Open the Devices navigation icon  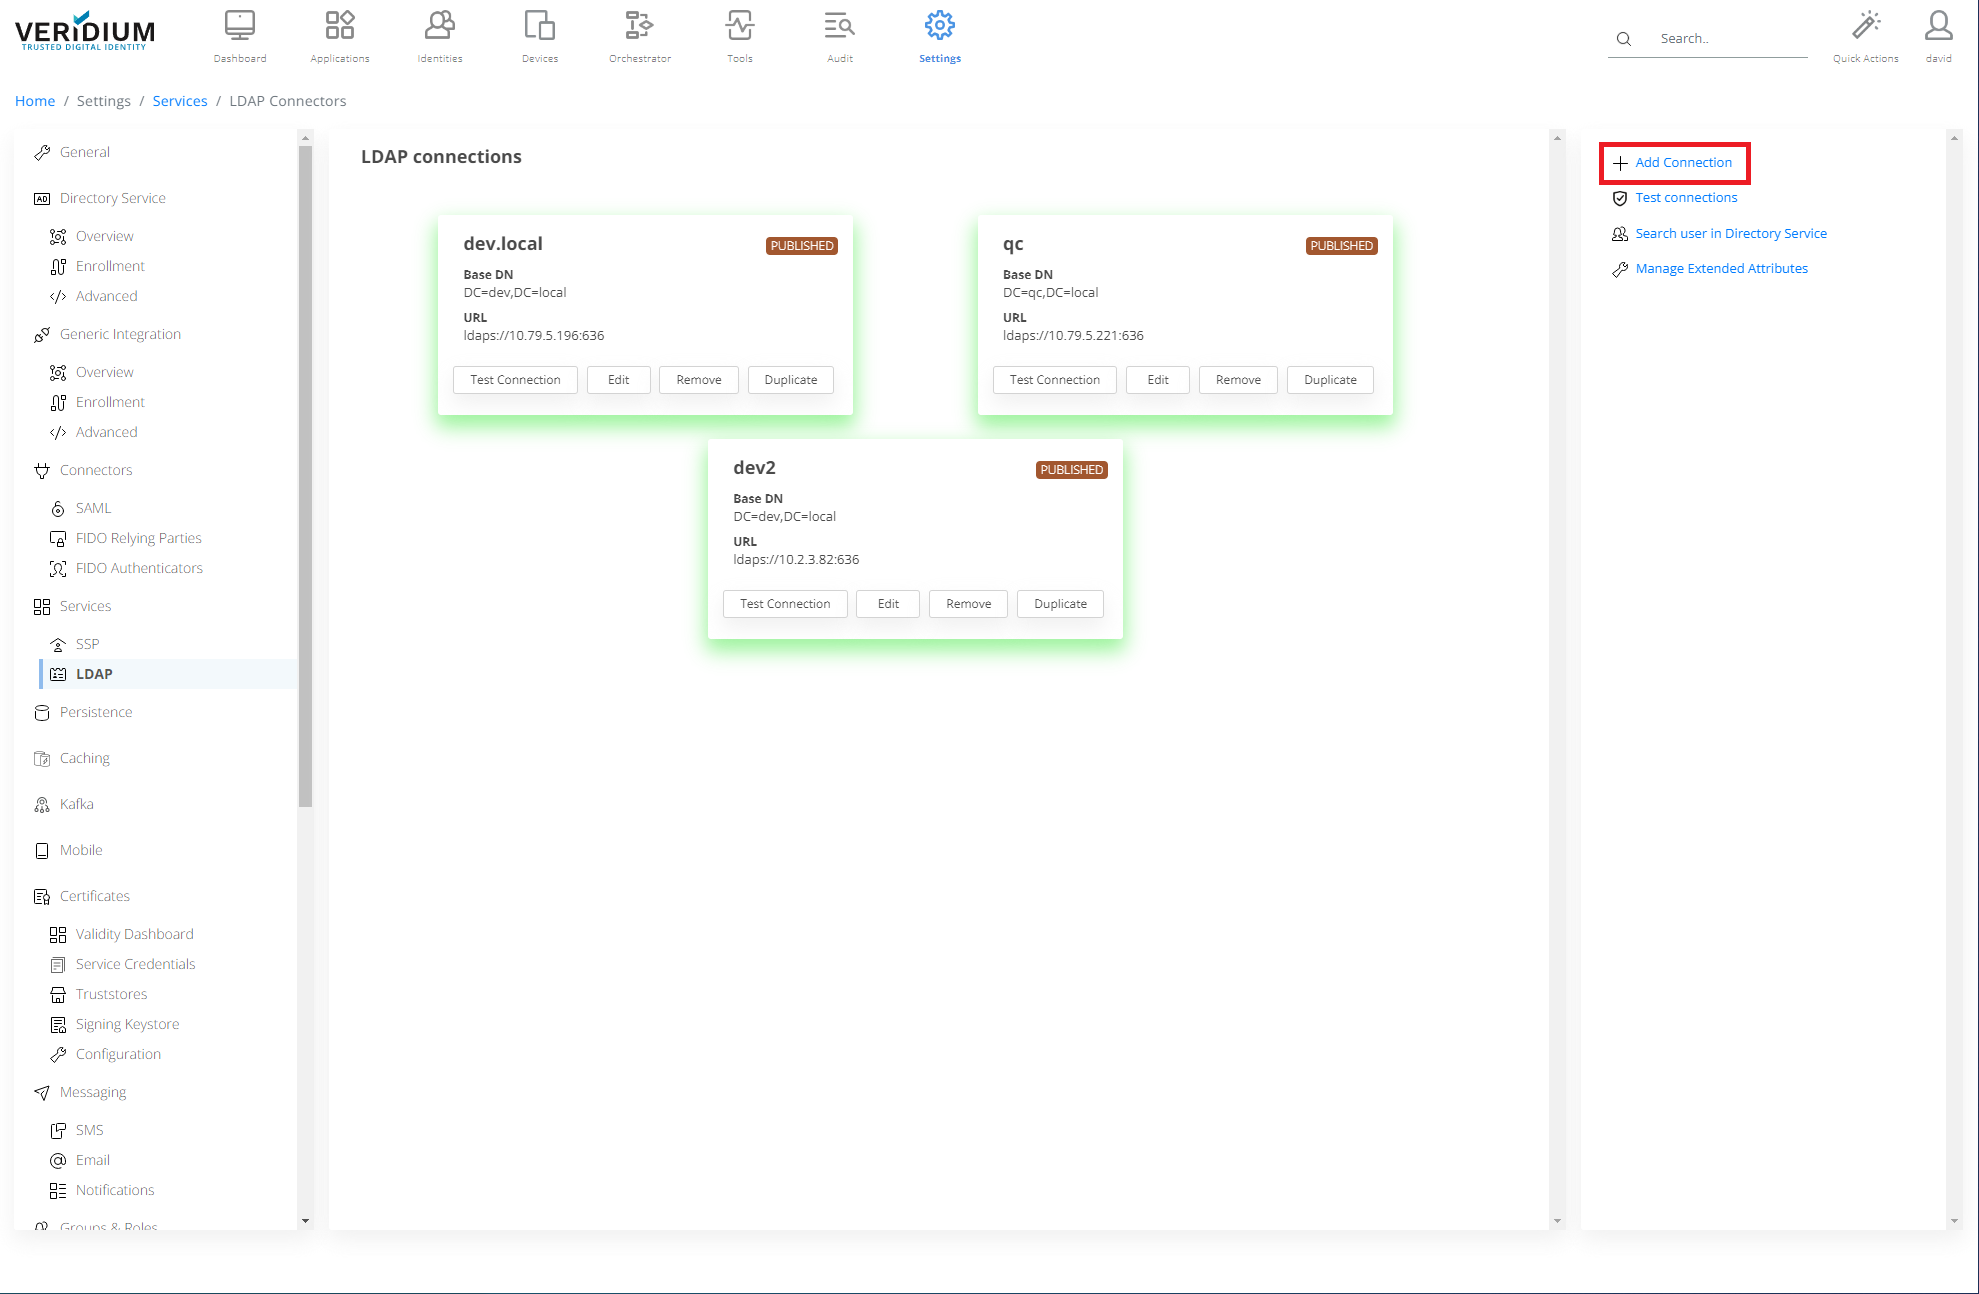pyautogui.click(x=540, y=26)
